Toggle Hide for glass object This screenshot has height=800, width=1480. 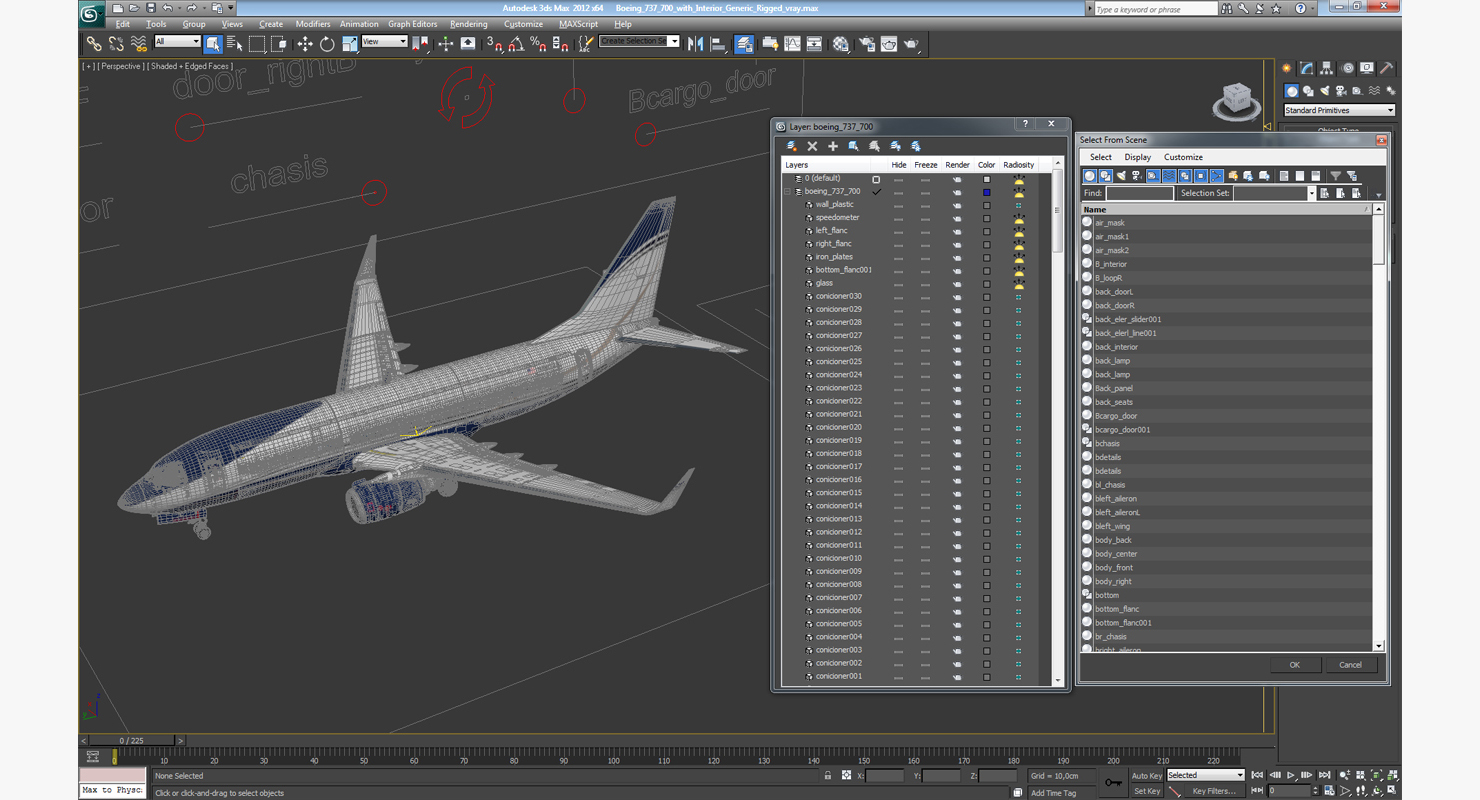tap(898, 283)
